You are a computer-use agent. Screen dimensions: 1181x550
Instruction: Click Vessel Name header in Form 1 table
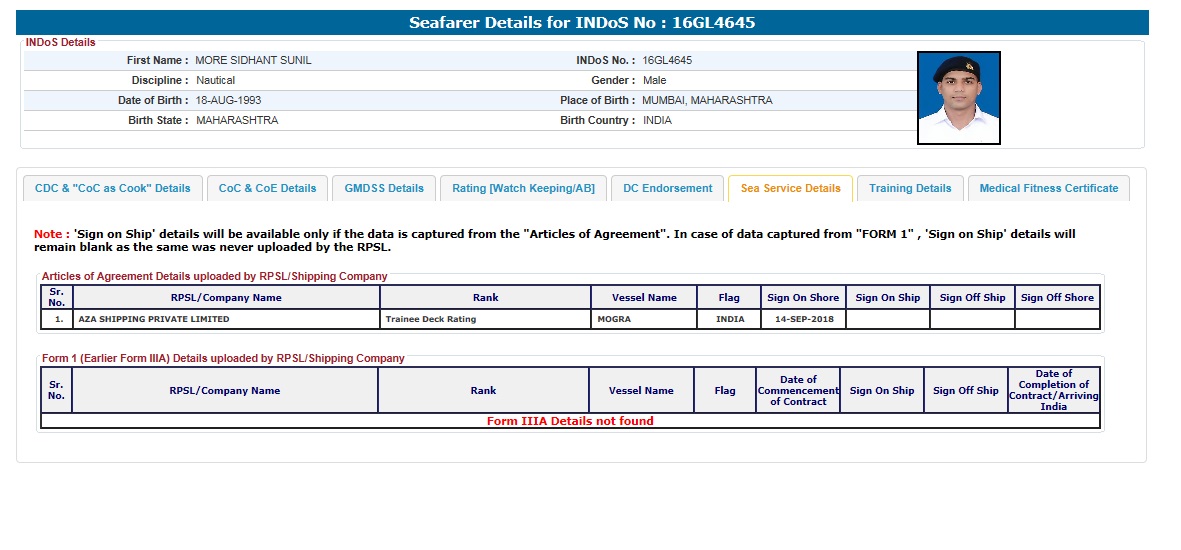tap(641, 390)
